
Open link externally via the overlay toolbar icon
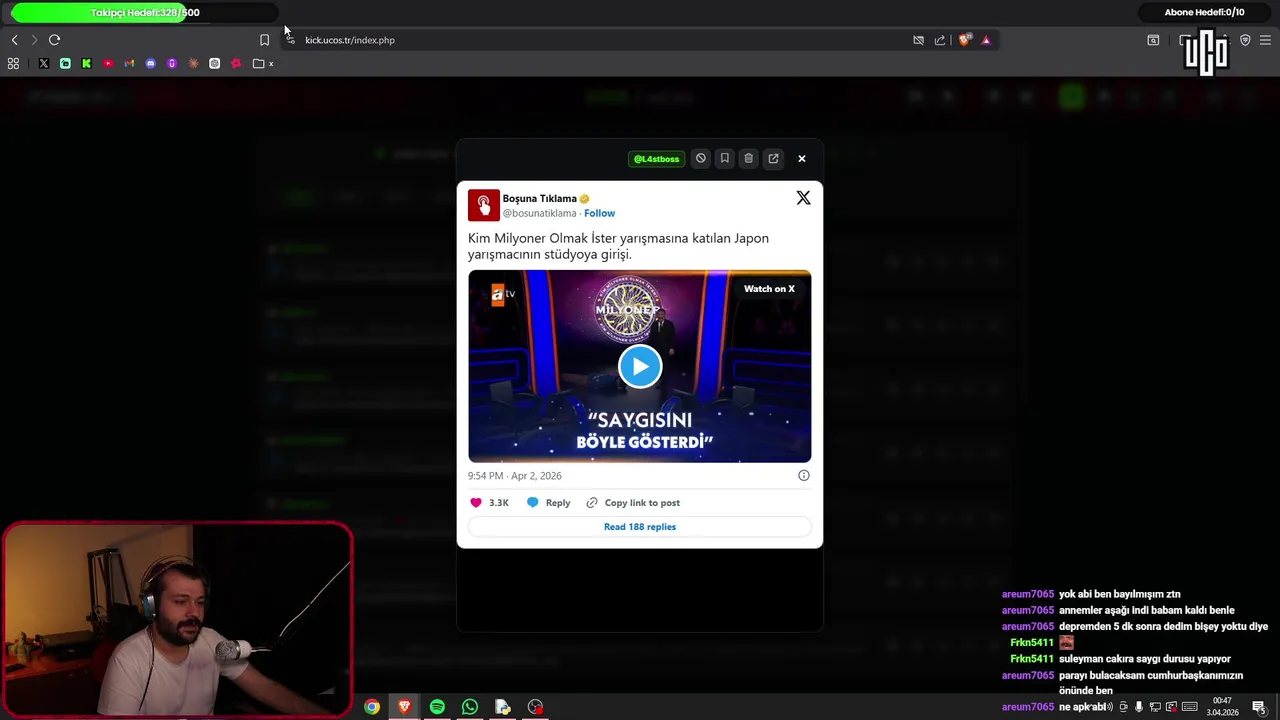[x=773, y=158]
